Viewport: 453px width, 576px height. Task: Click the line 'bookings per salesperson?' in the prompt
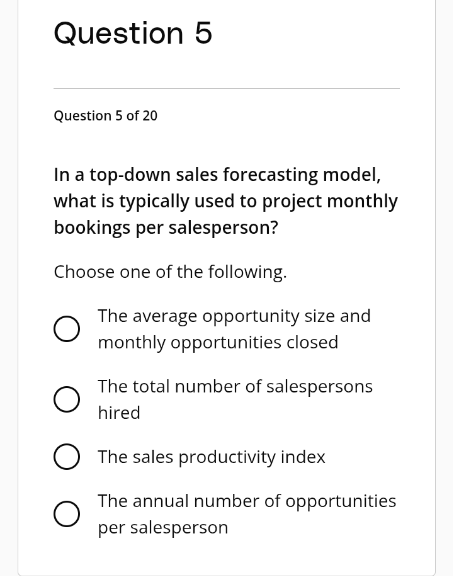(x=166, y=228)
